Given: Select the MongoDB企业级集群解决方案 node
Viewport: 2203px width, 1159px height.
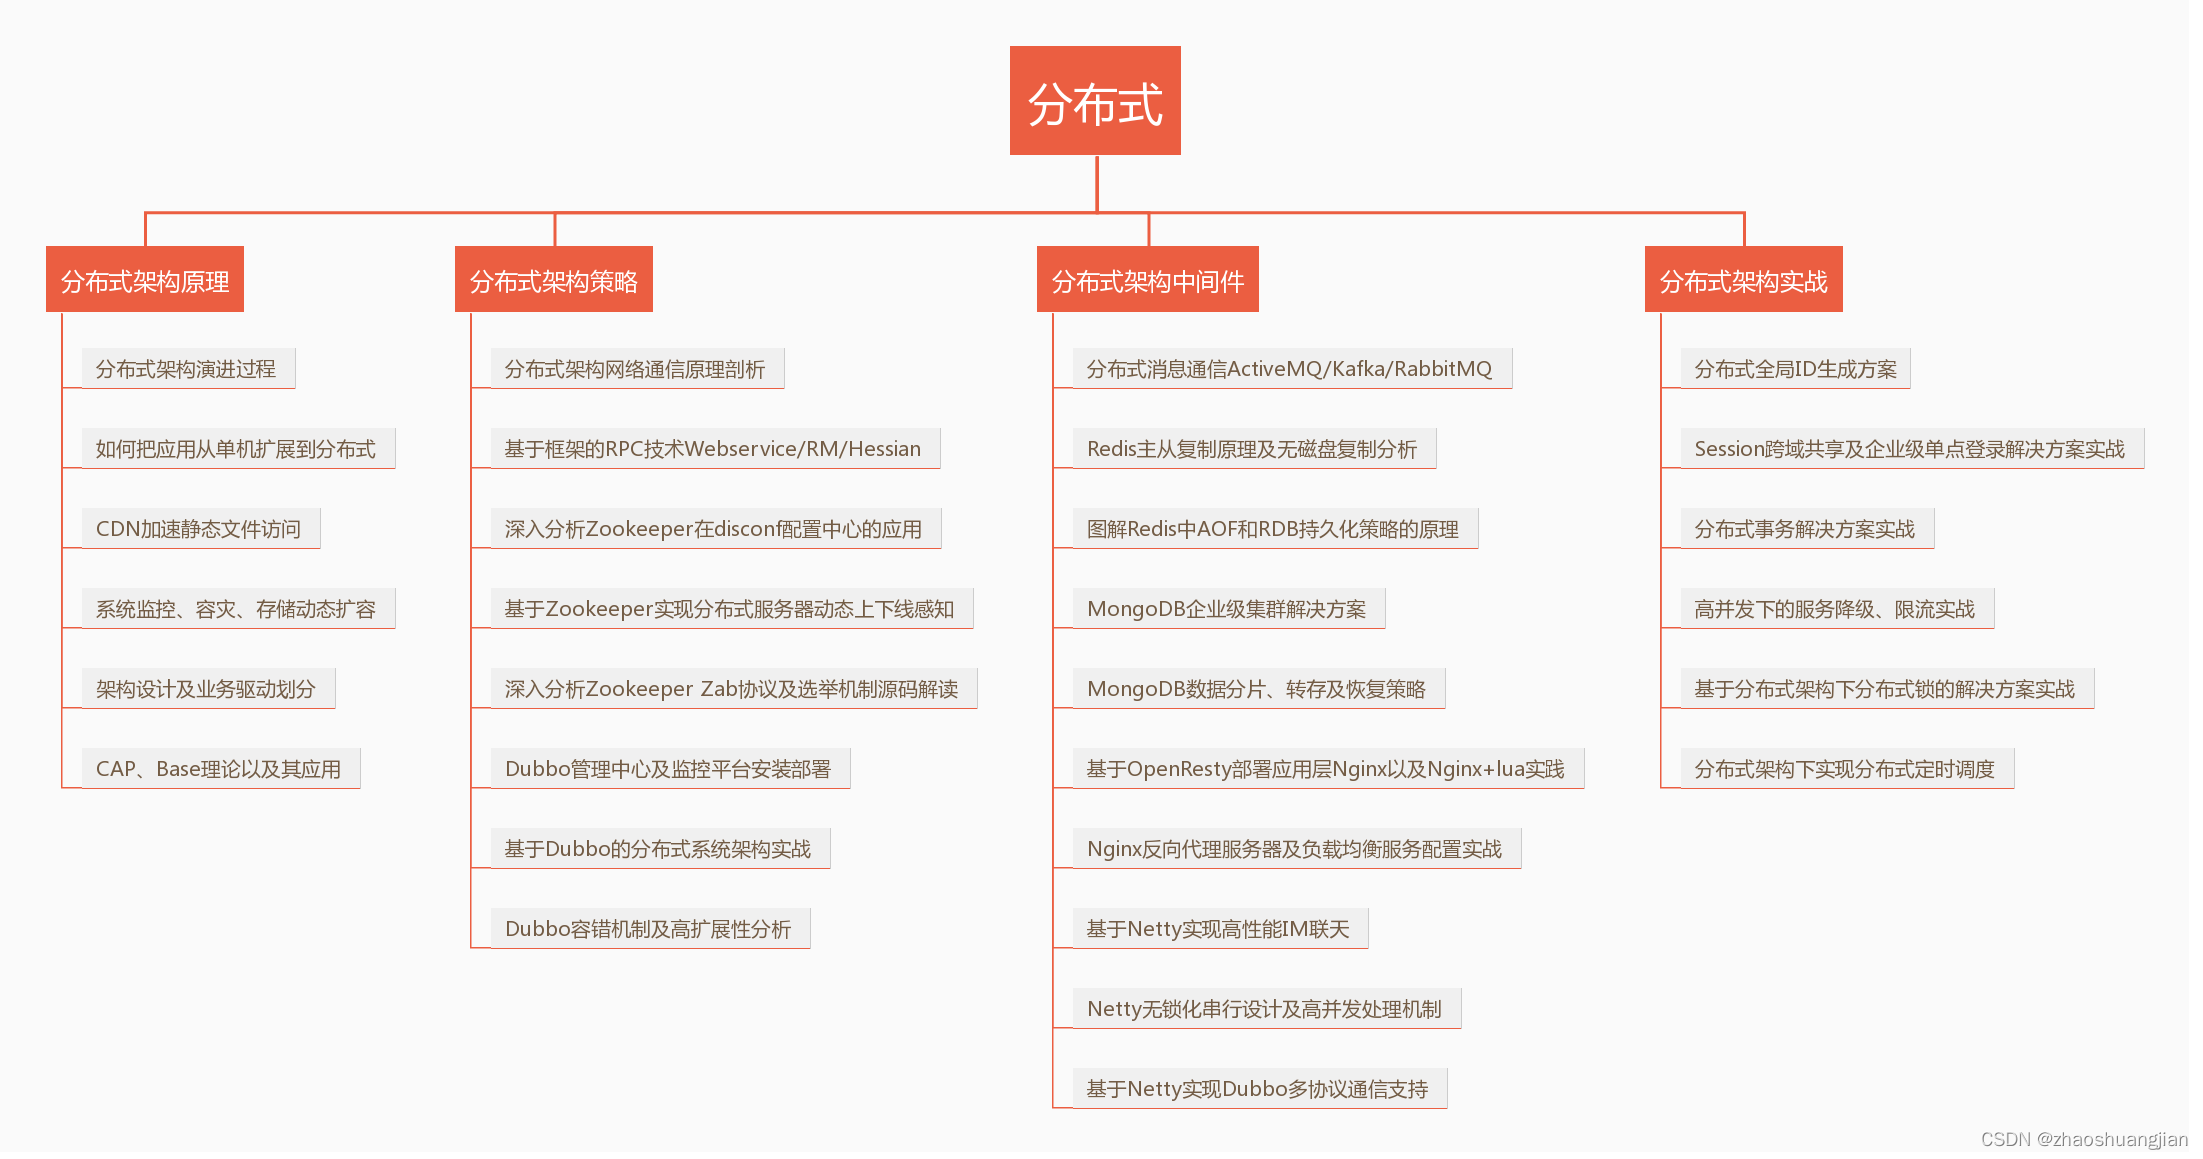Looking at the screenshot, I should (x=1226, y=608).
